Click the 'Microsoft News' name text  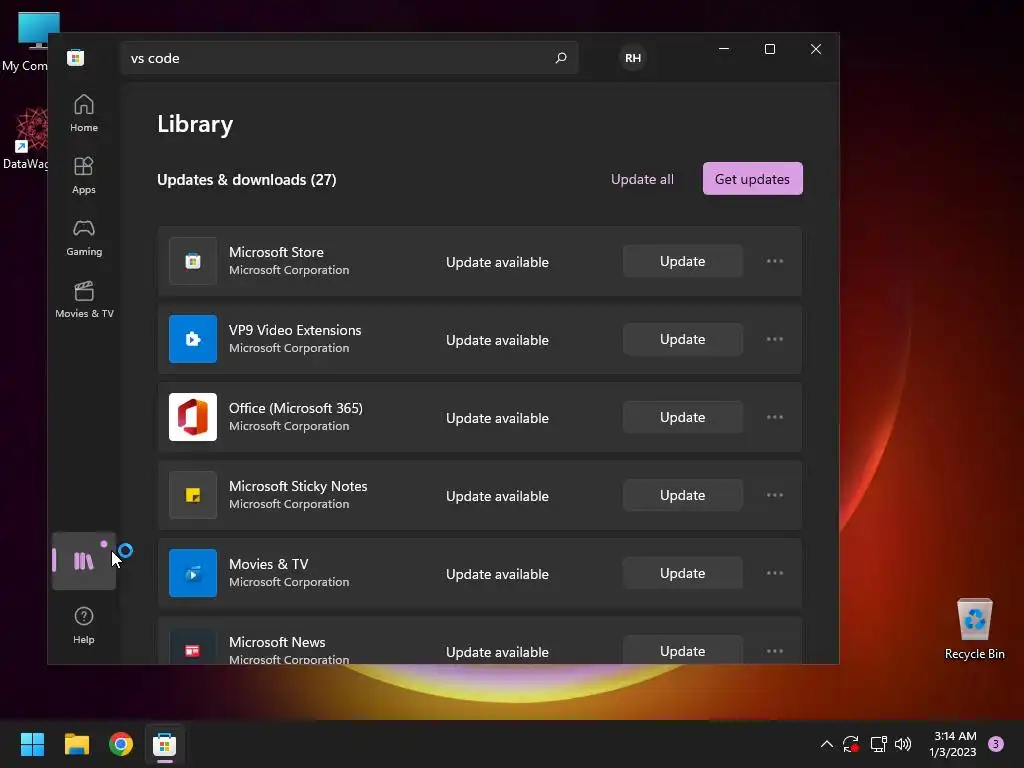tap(277, 642)
